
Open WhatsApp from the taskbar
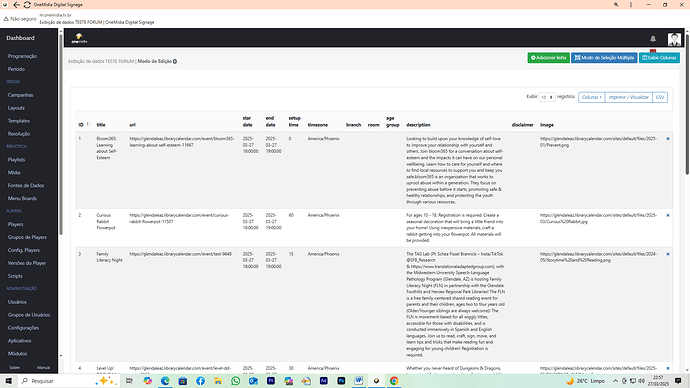(x=235, y=381)
